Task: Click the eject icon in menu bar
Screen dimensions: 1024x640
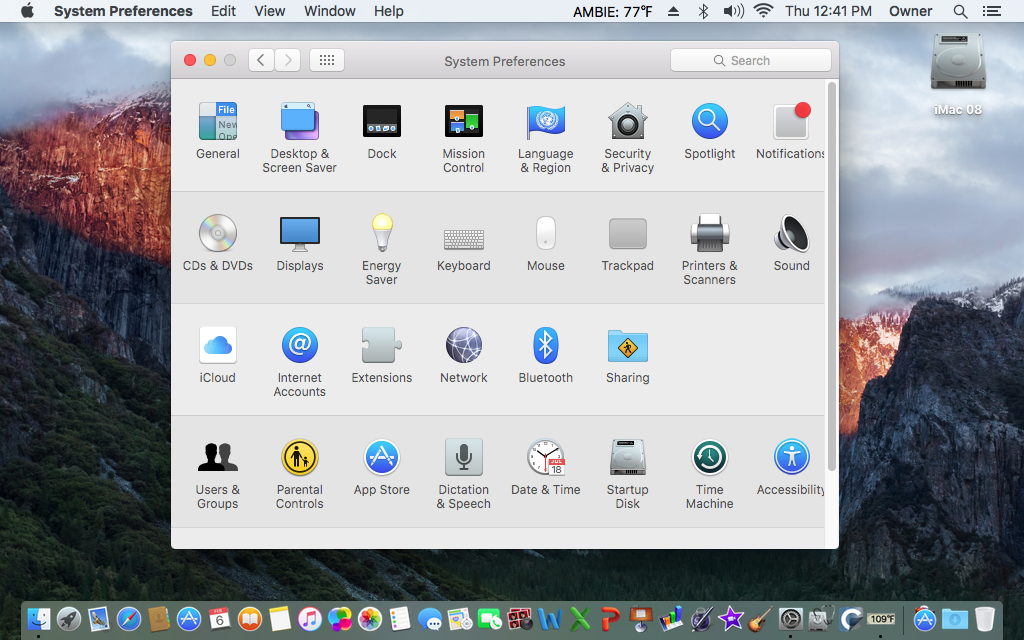Action: coord(673,11)
